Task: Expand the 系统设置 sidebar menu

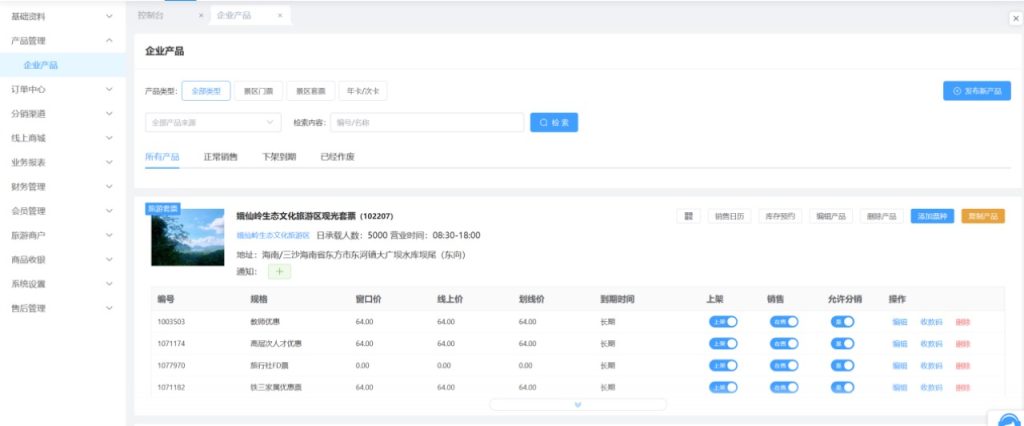Action: point(63,284)
